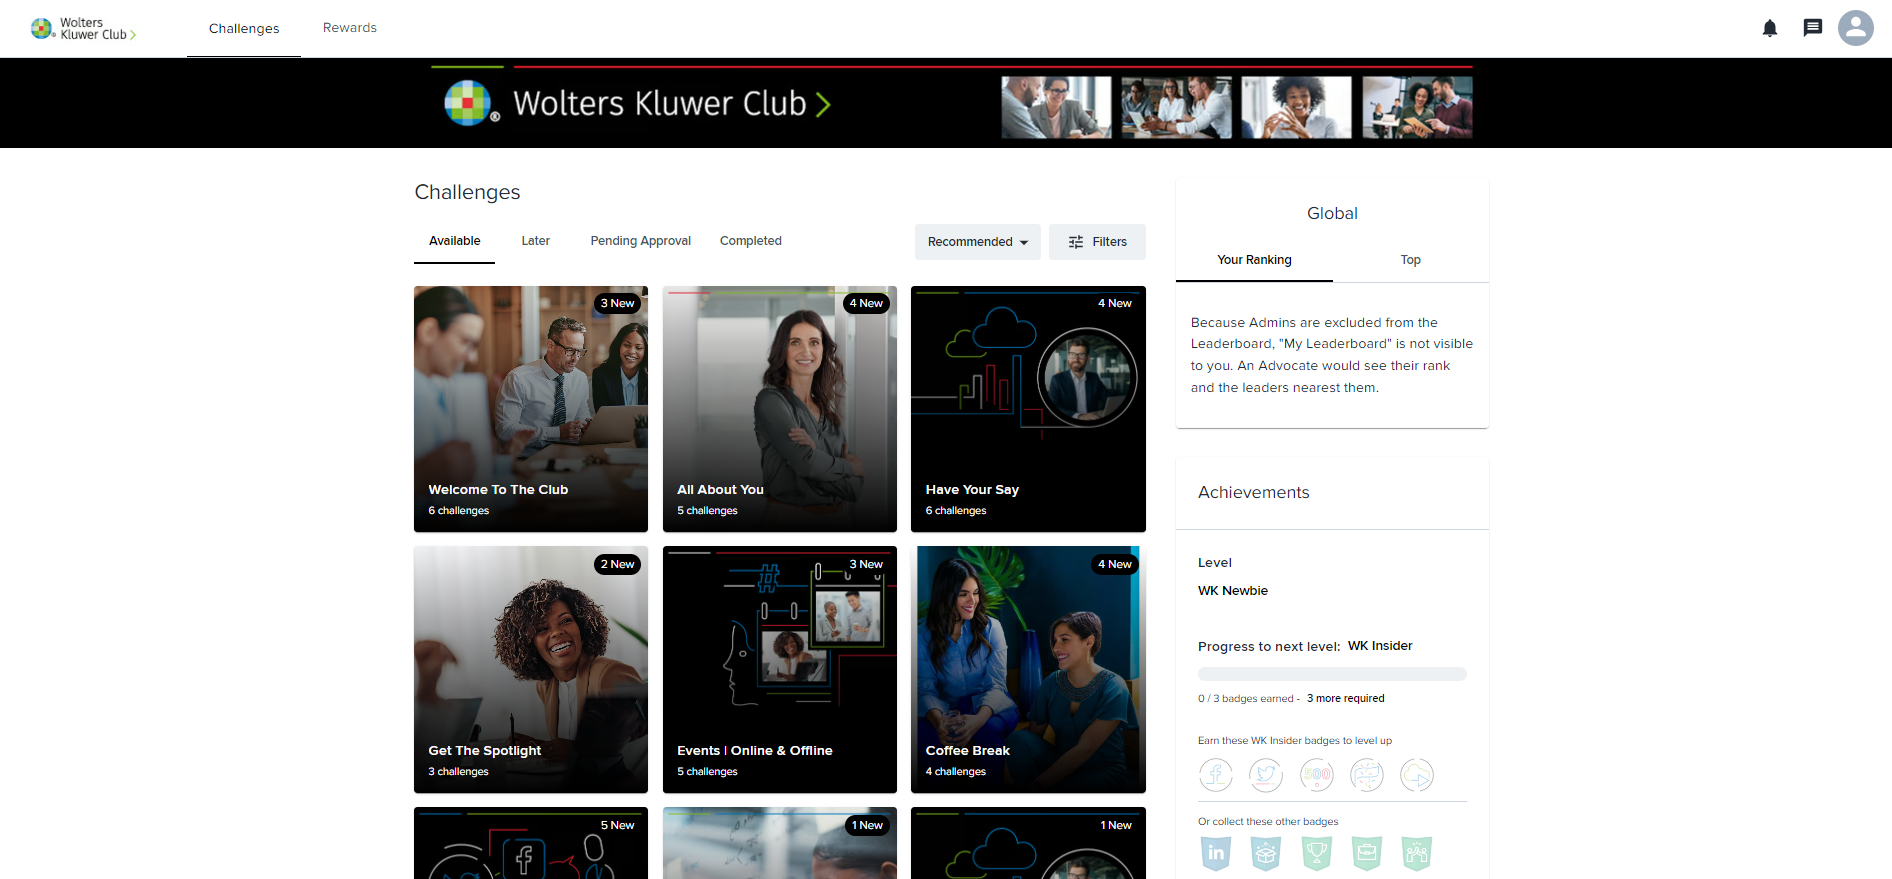The width and height of the screenshot is (1892, 879).
Task: Click the Facebook badge in Achievements
Action: (1215, 774)
